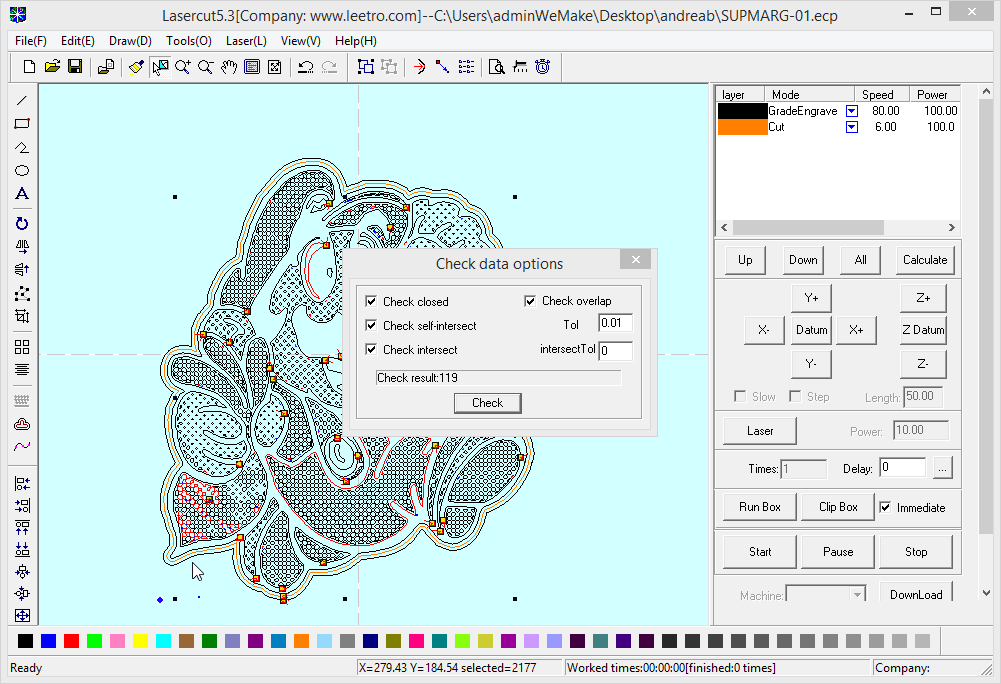Image resolution: width=1001 pixels, height=684 pixels.
Task: Activate the Pan hand tool
Action: click(x=229, y=66)
